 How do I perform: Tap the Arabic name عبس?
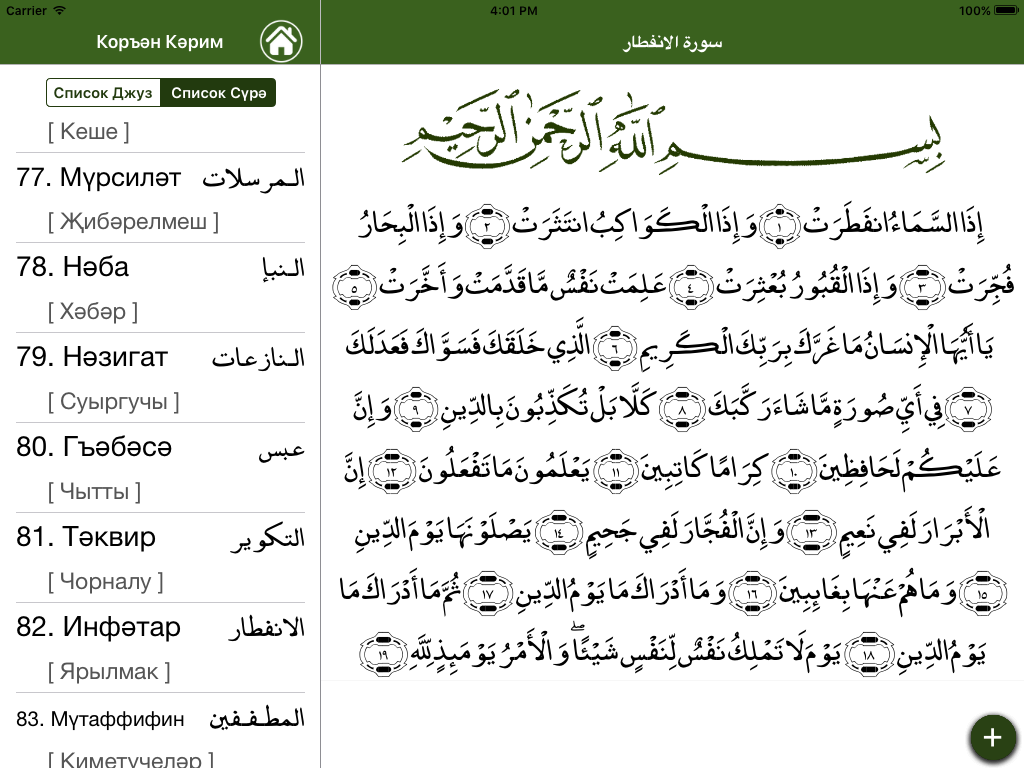(x=281, y=451)
